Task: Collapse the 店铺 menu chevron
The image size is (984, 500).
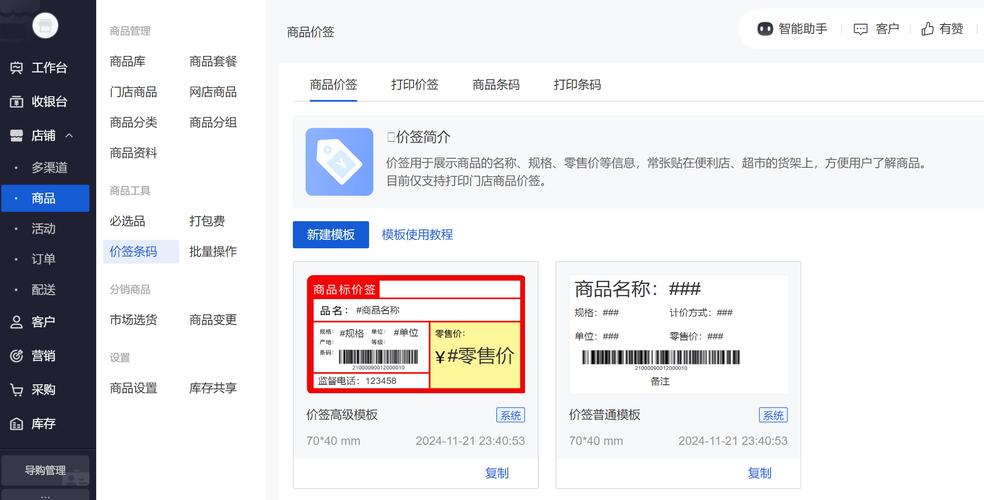Action: (69, 135)
